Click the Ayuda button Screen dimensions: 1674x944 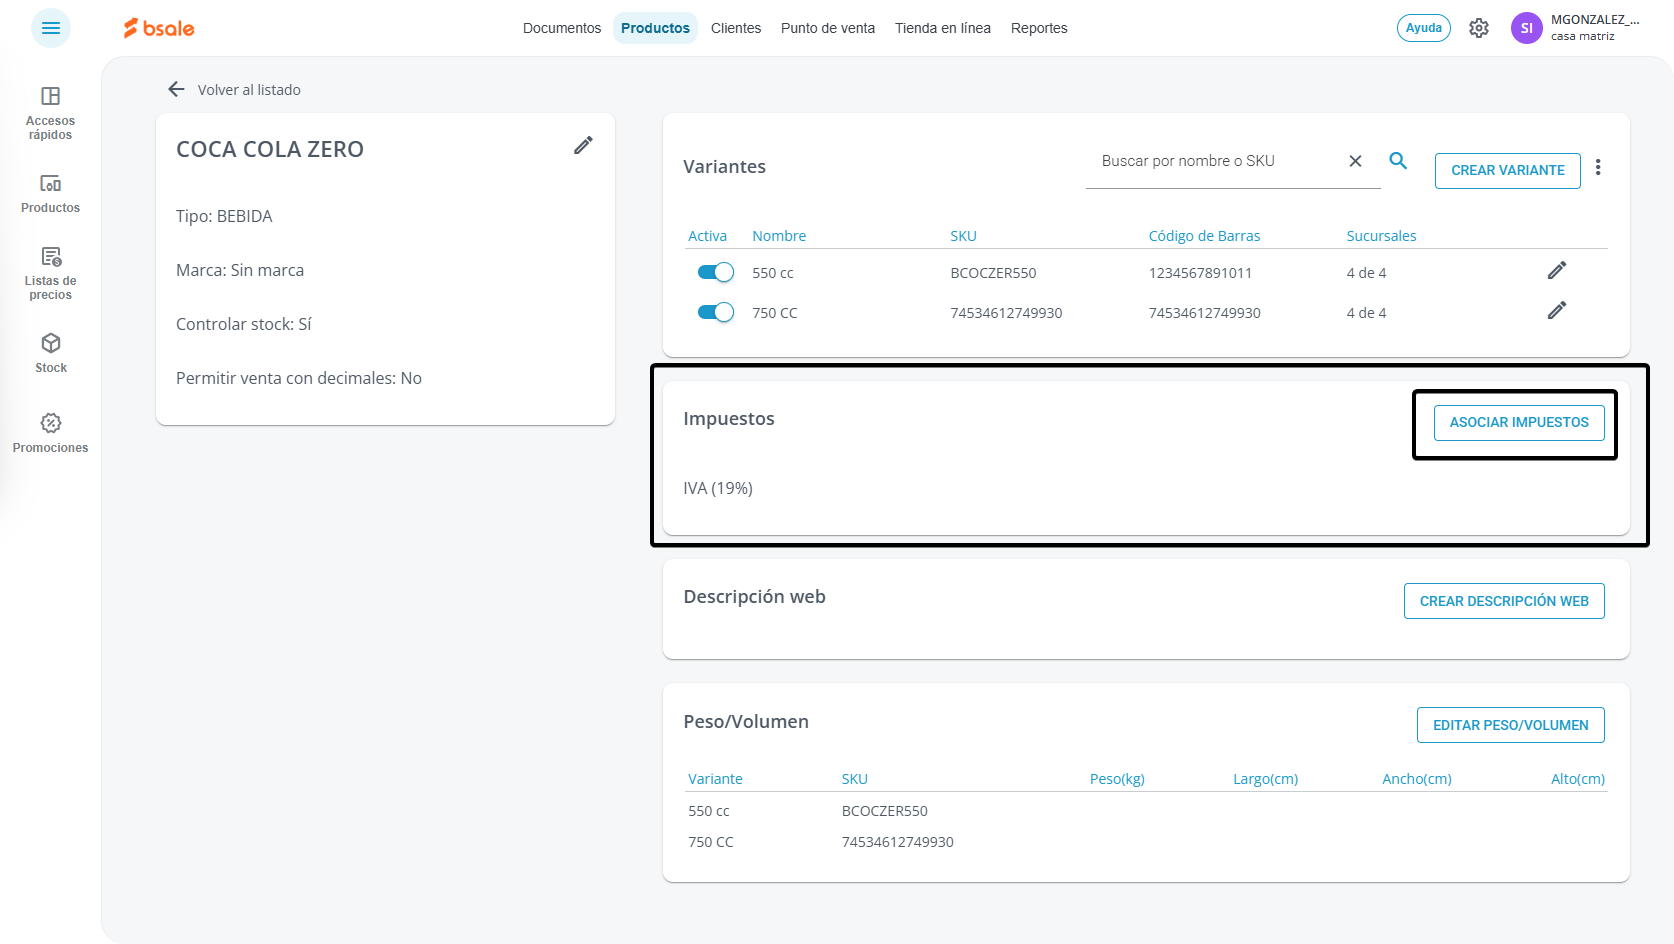click(1424, 28)
